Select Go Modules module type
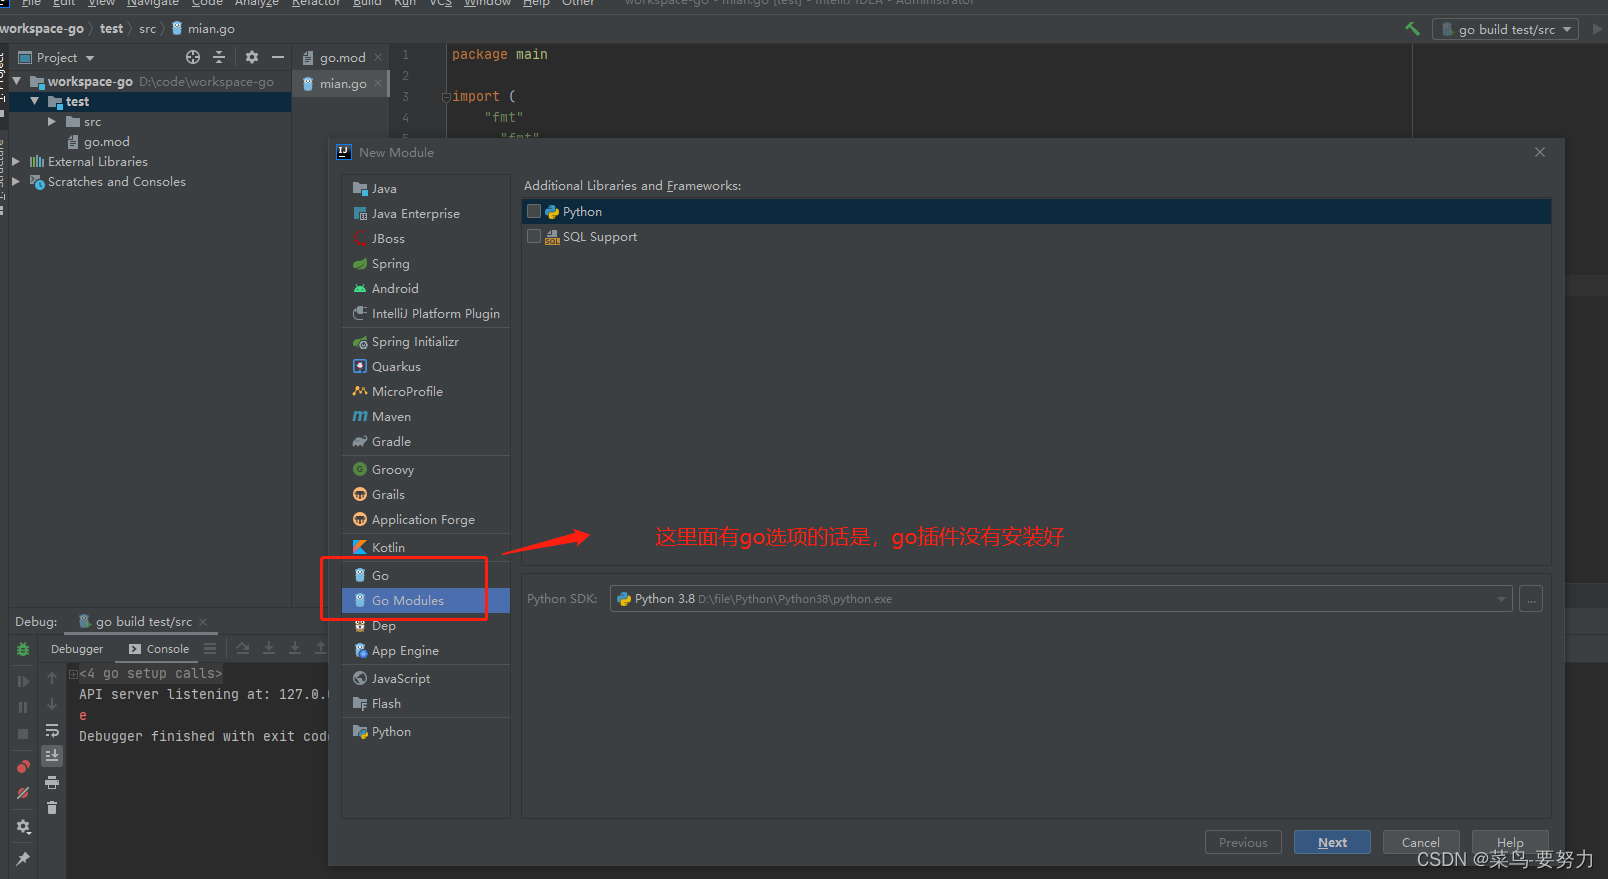This screenshot has height=879, width=1608. 426,600
